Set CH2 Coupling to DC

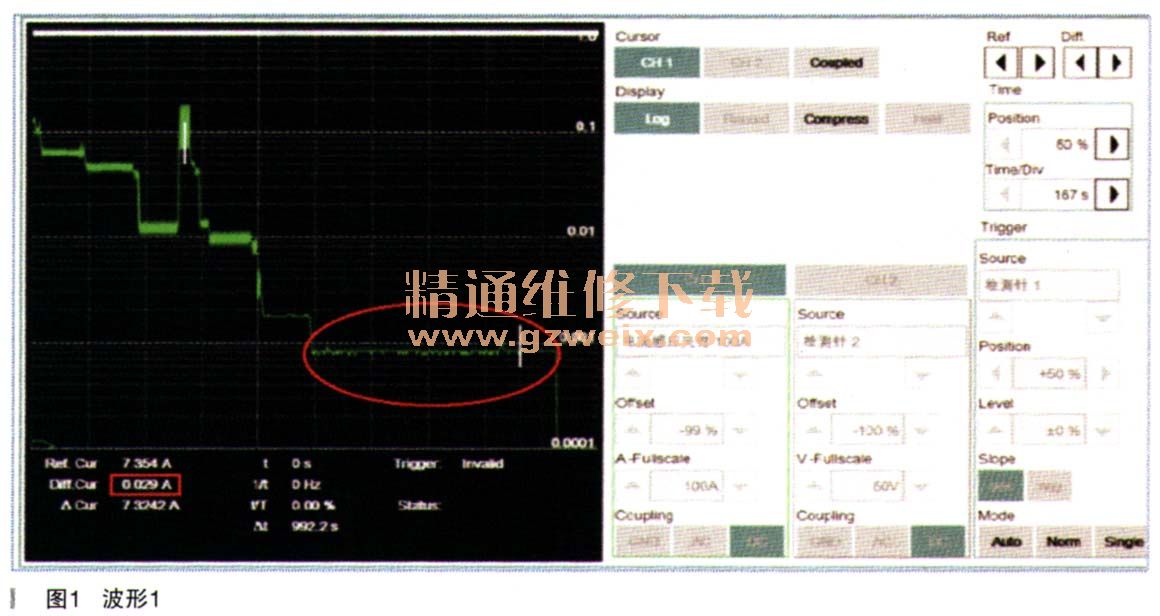[938, 541]
